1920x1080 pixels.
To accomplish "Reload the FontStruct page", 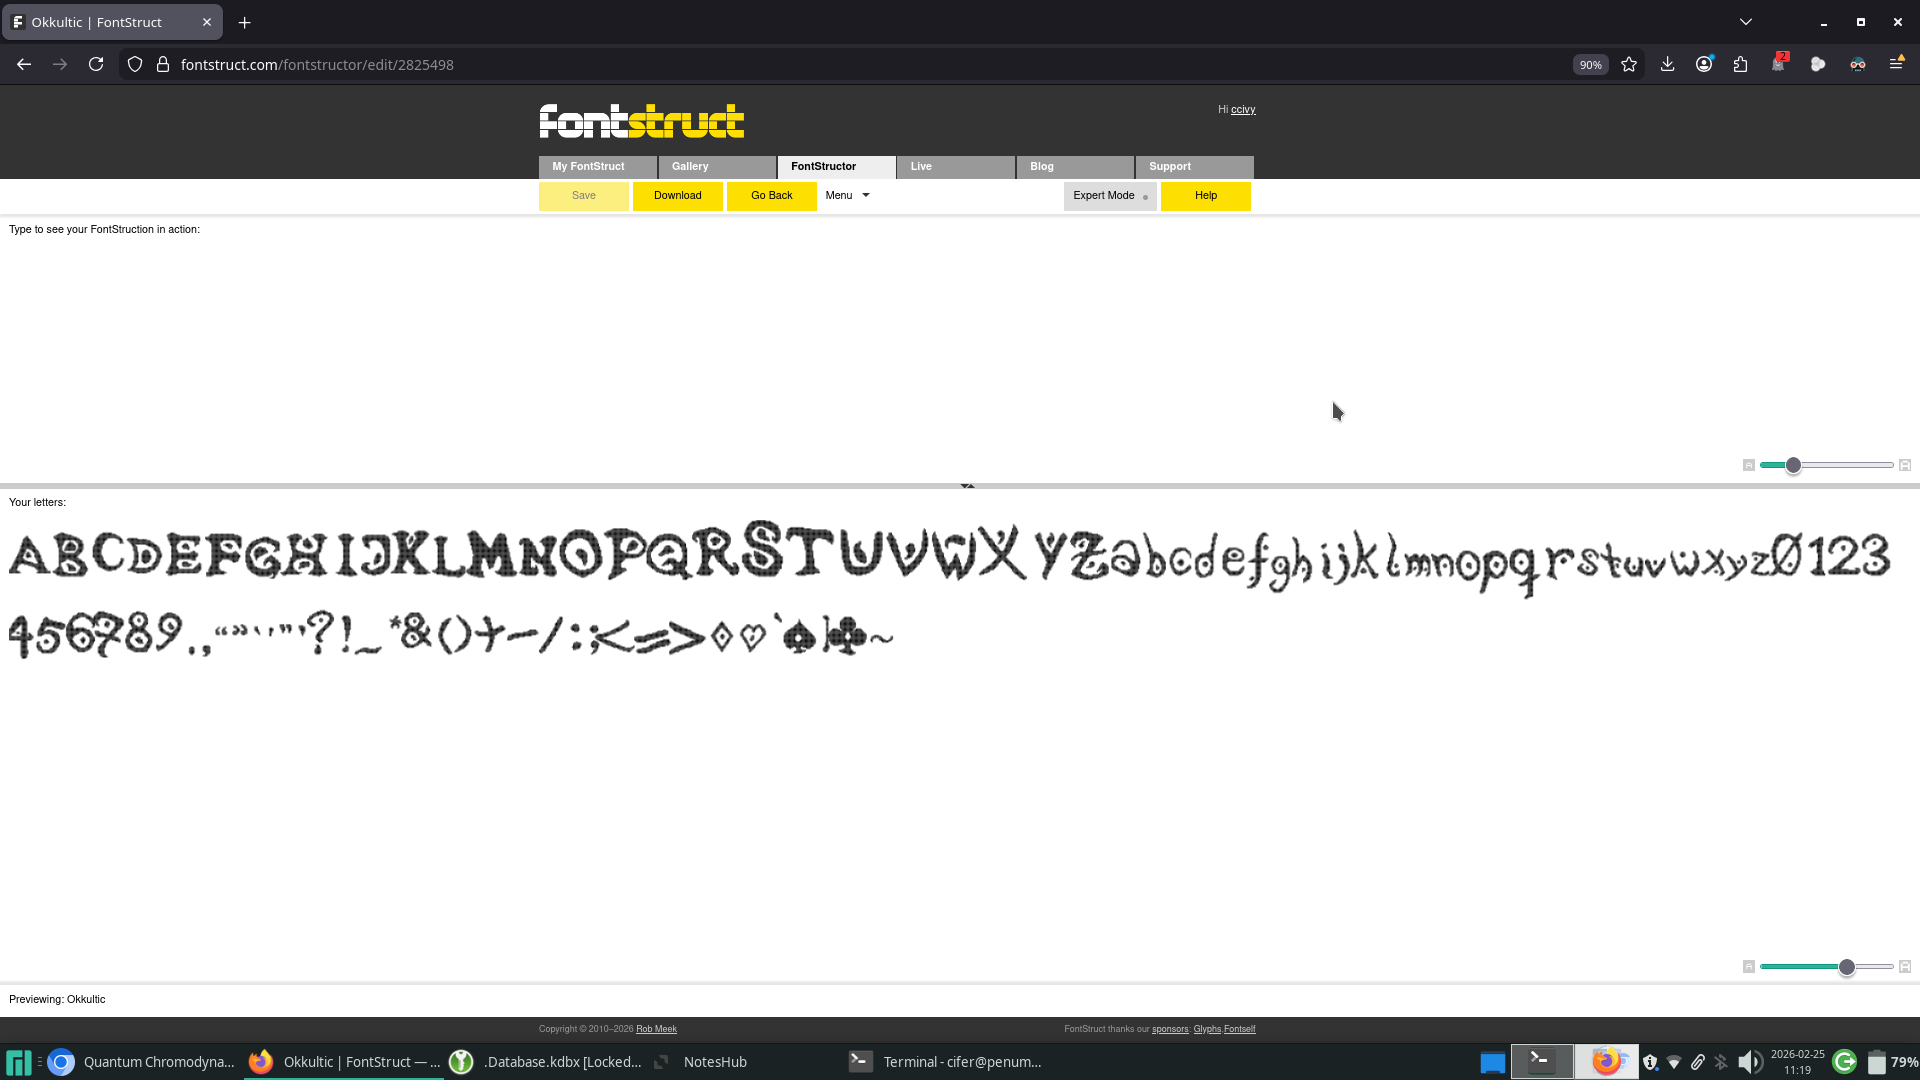I will click(x=96, y=65).
